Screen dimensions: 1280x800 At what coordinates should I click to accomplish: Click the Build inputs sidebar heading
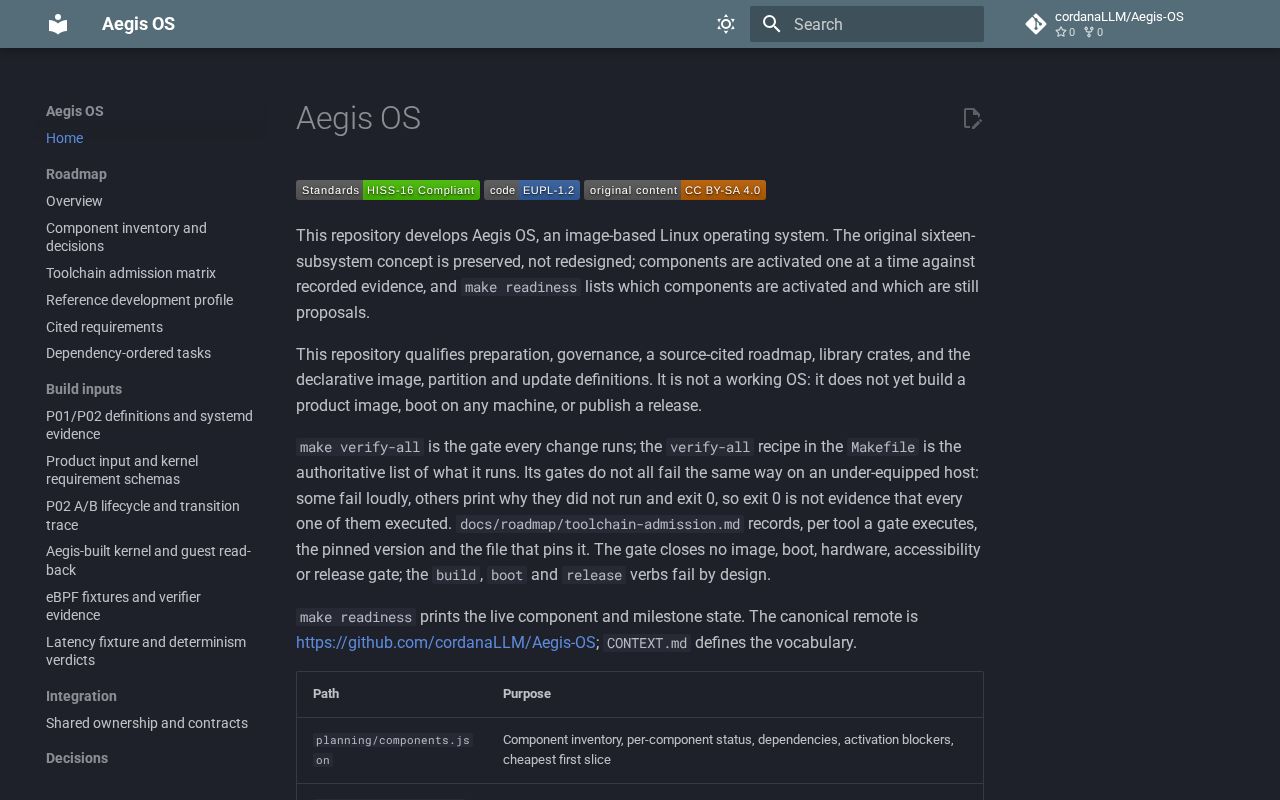pyautogui.click(x=84, y=389)
